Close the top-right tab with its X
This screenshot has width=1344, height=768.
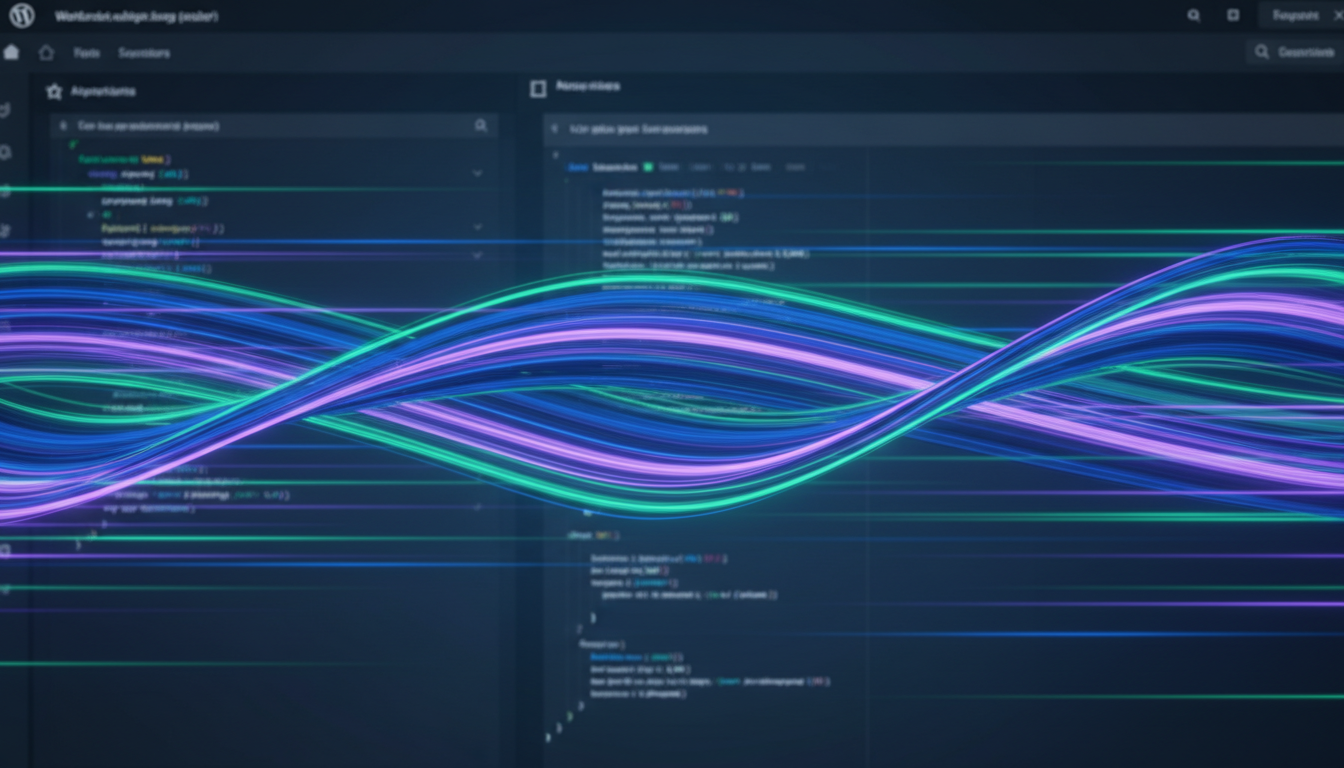[1339, 15]
